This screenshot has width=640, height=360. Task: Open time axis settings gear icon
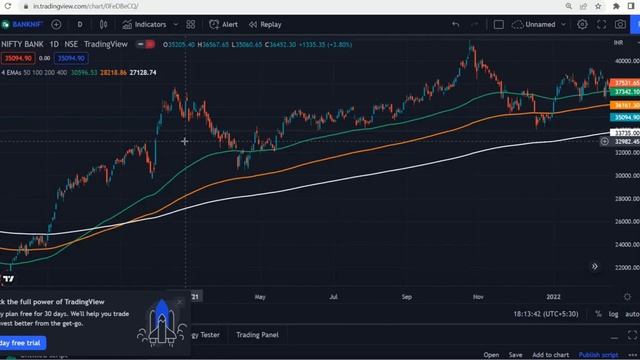pyautogui.click(x=627, y=297)
